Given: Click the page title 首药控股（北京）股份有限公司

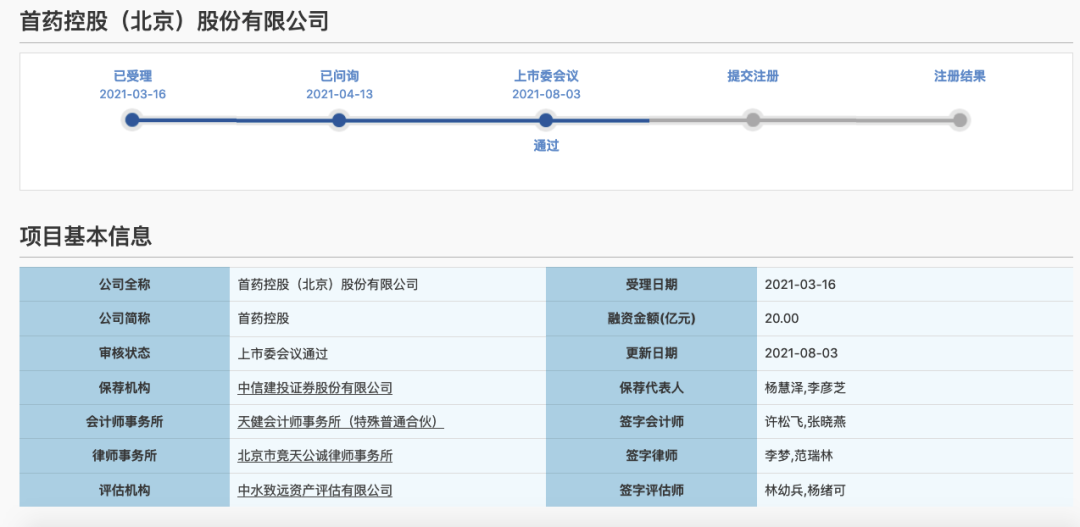Looking at the screenshot, I should [174, 21].
